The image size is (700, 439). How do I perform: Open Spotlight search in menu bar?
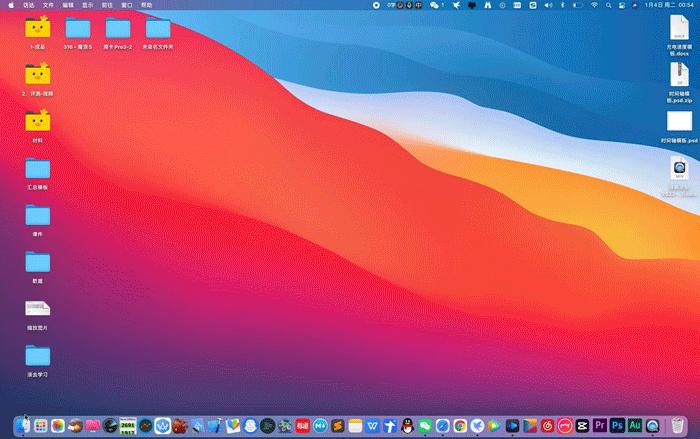[608, 5]
